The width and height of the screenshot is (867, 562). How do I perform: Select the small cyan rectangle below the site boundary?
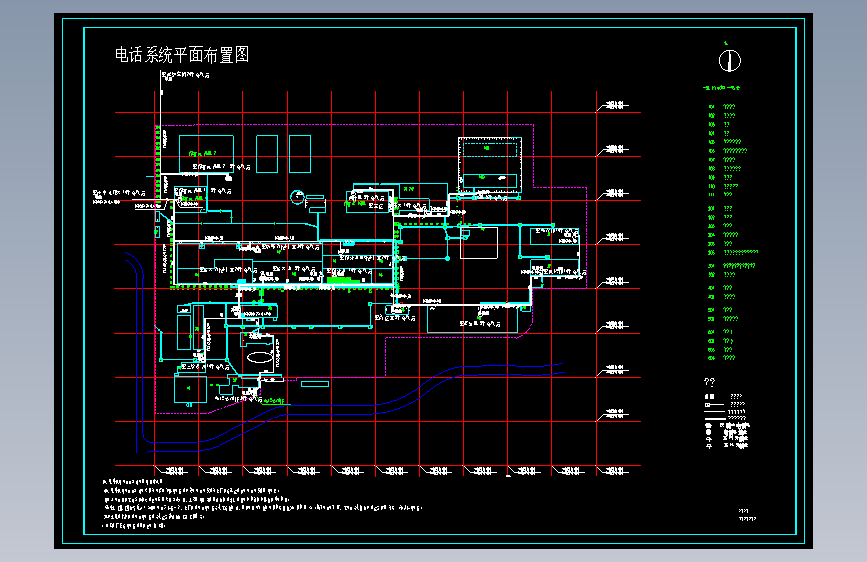(x=315, y=384)
